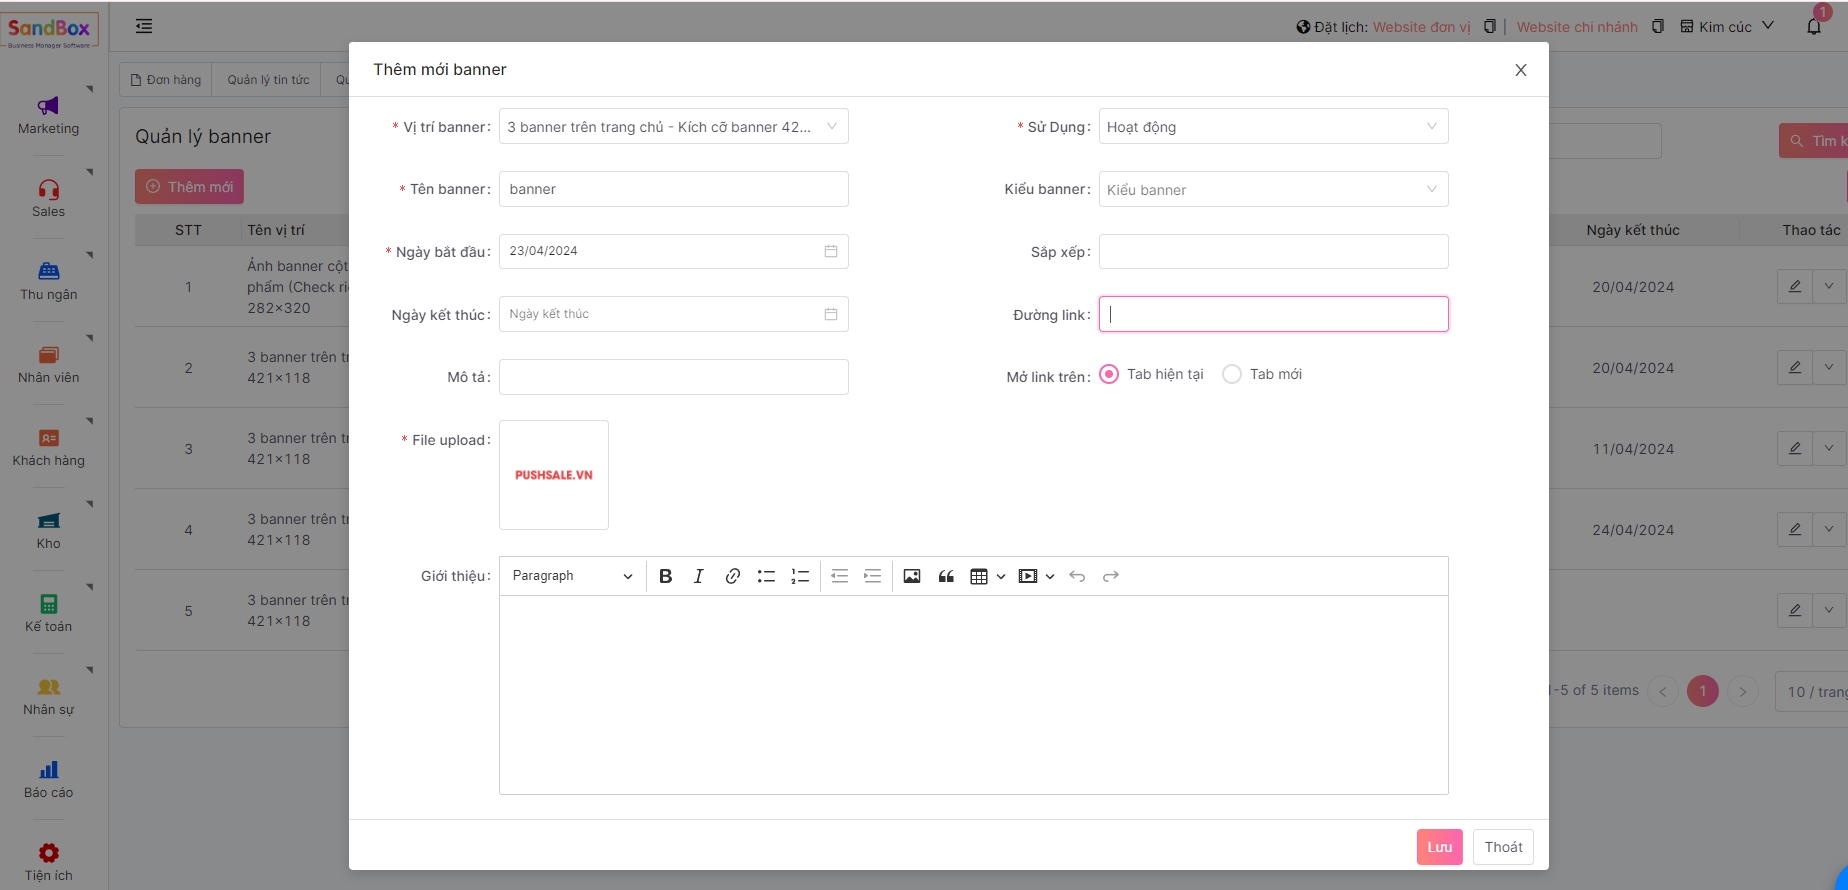Apply numbered list in the editor
Screen dimensions: 1848x890
pos(800,576)
